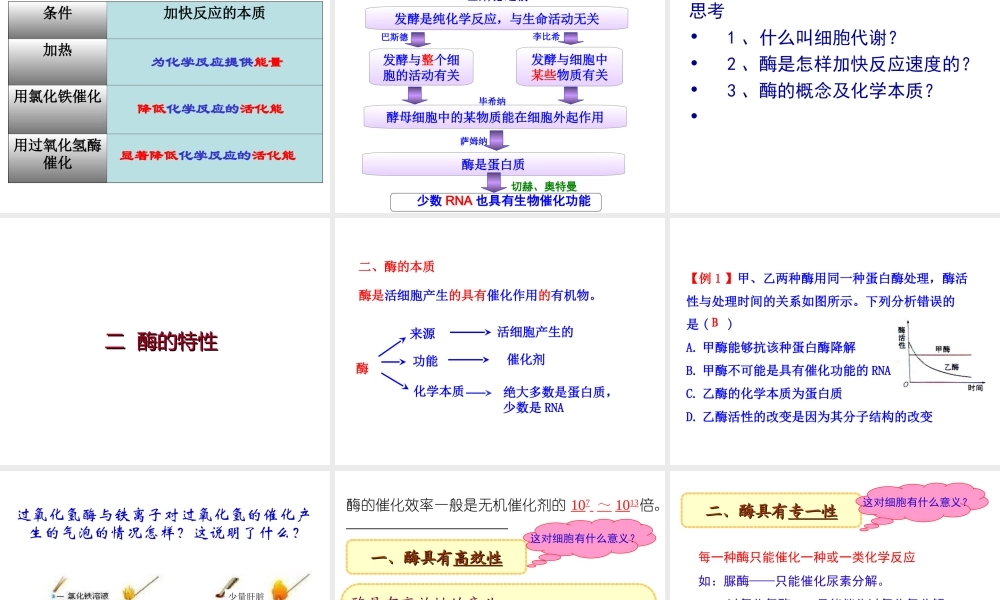The width and height of the screenshot is (1000, 600).
Task: Click the question 3、酶的概念及化学本质?
Action: (830, 91)
